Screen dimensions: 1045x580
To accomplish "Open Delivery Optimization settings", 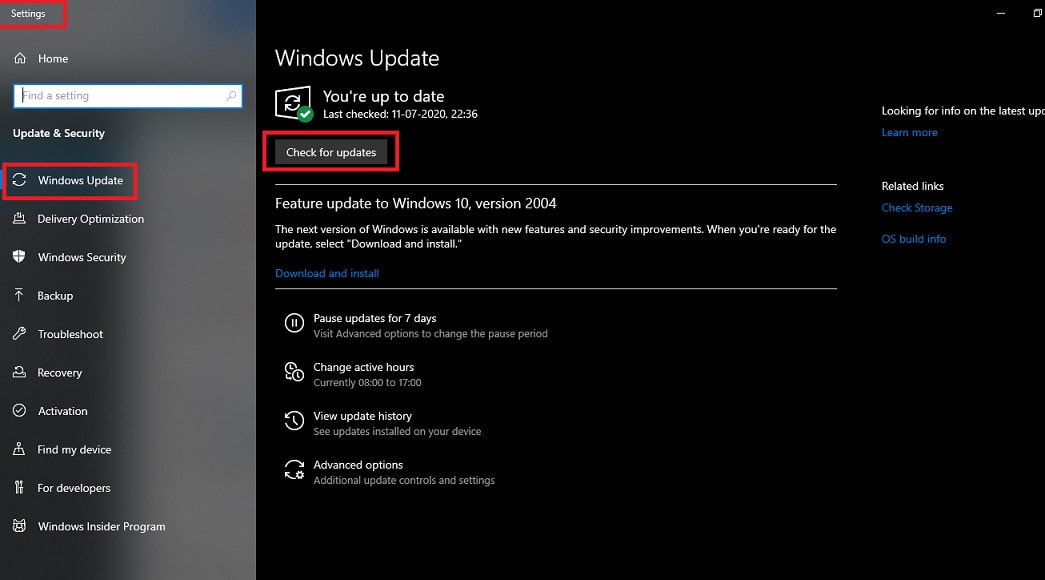I will tap(91, 219).
